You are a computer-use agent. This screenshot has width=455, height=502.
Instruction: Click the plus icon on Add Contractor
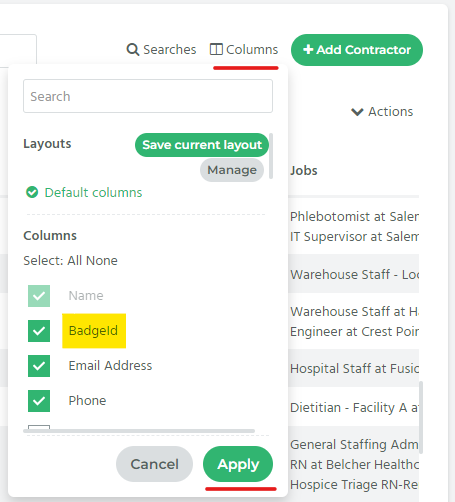pyautogui.click(x=308, y=49)
